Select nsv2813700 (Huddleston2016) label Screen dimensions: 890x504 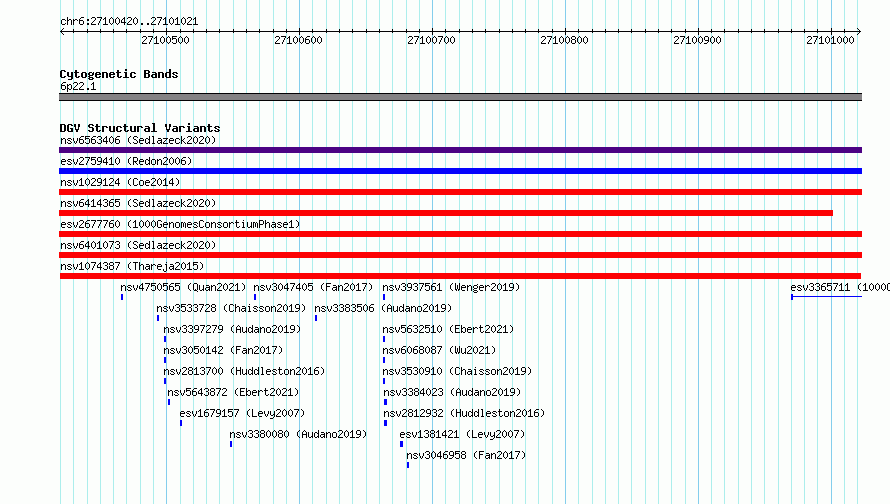click(x=244, y=371)
